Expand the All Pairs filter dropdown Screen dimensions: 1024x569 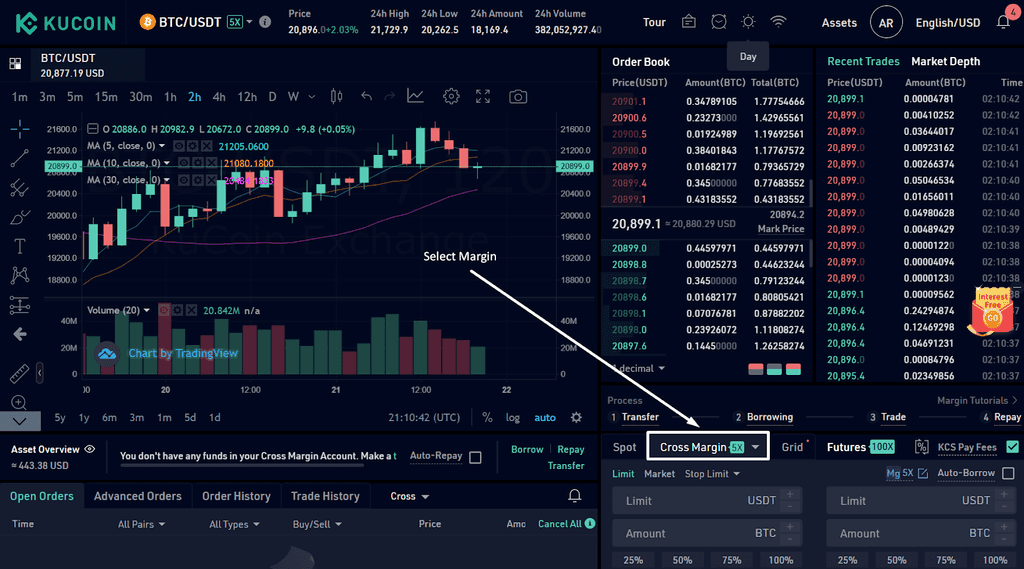pyautogui.click(x=141, y=524)
